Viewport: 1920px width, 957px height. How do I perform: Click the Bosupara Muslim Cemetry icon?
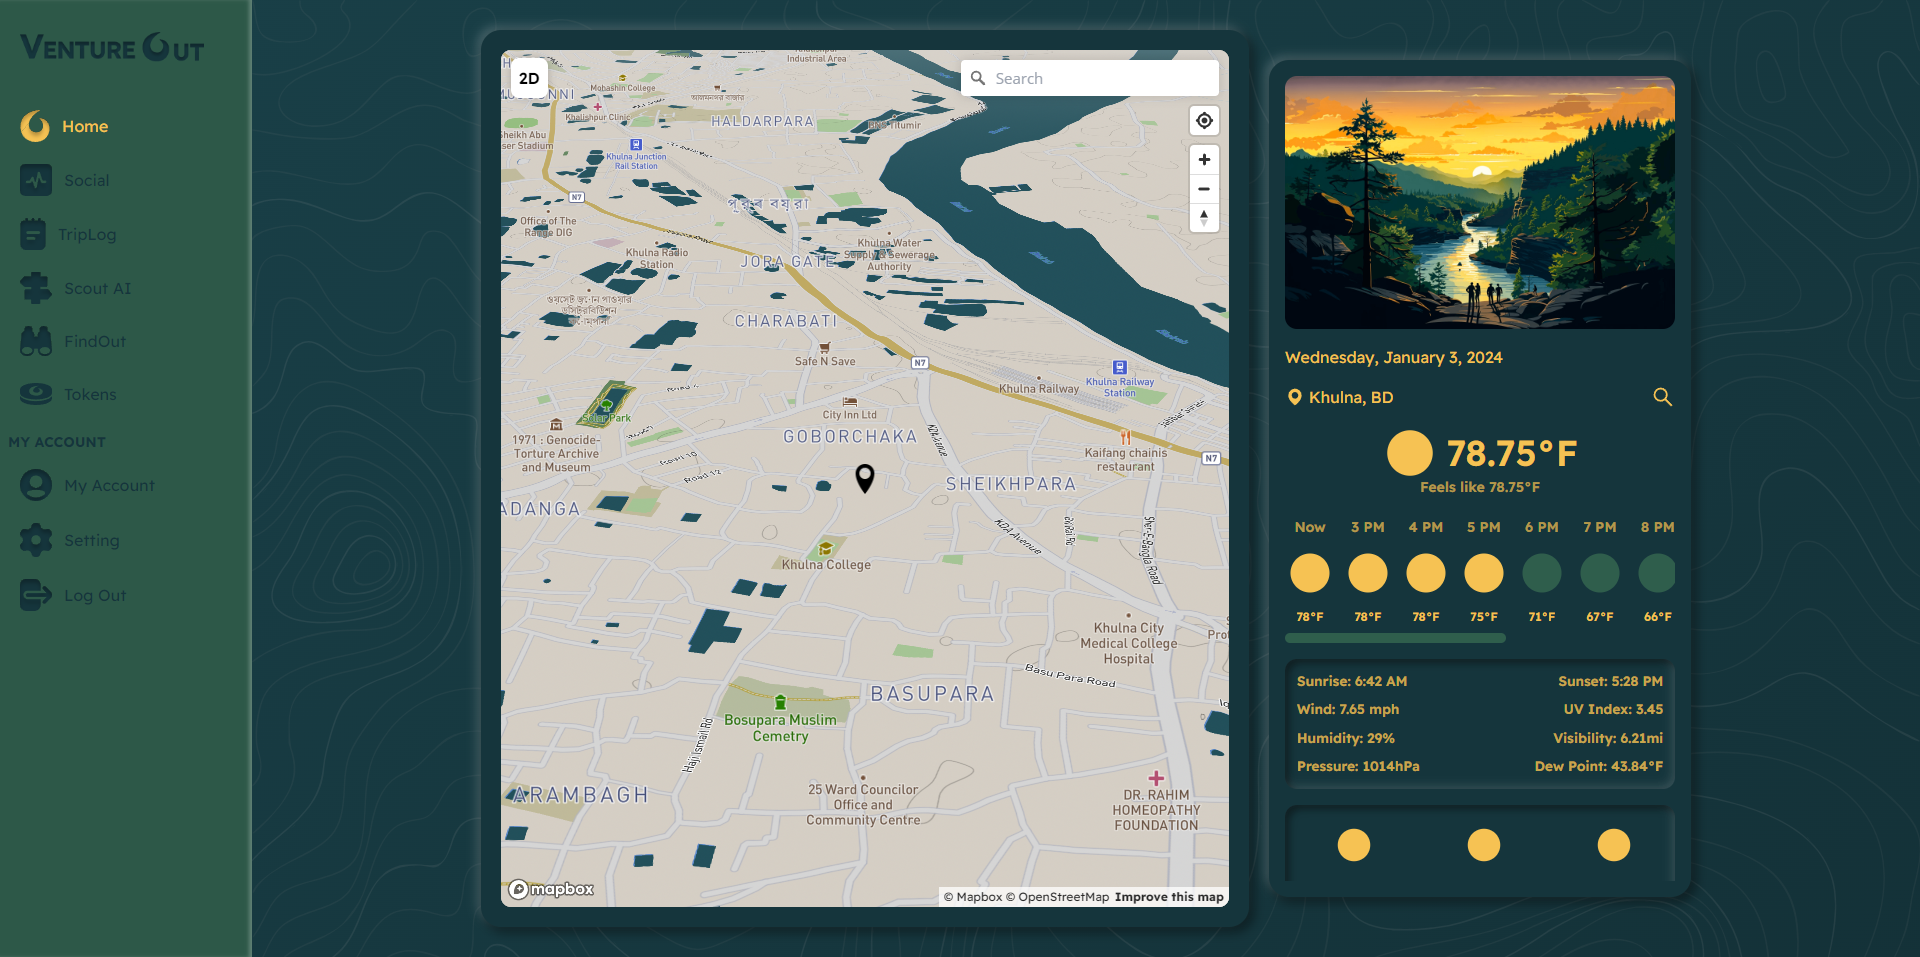(780, 703)
